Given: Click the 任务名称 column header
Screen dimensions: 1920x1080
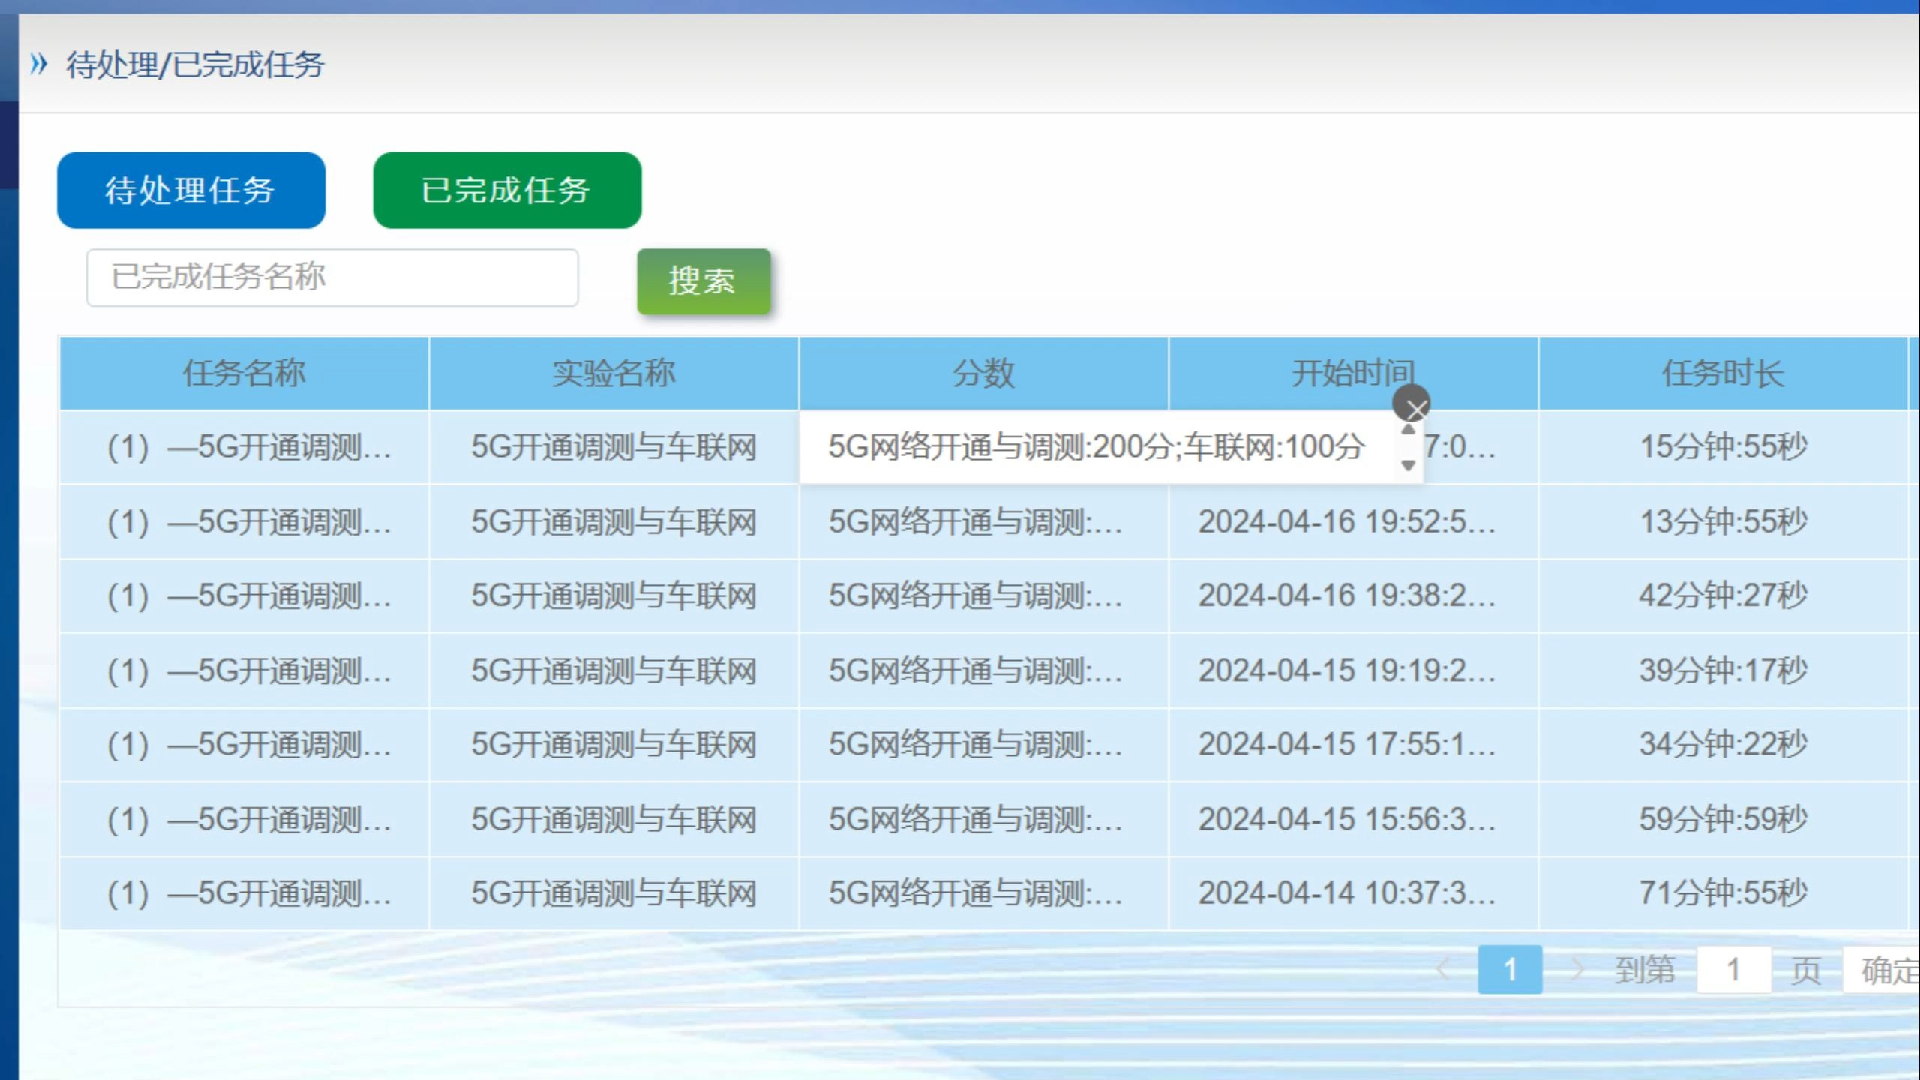Looking at the screenshot, I should tap(244, 373).
